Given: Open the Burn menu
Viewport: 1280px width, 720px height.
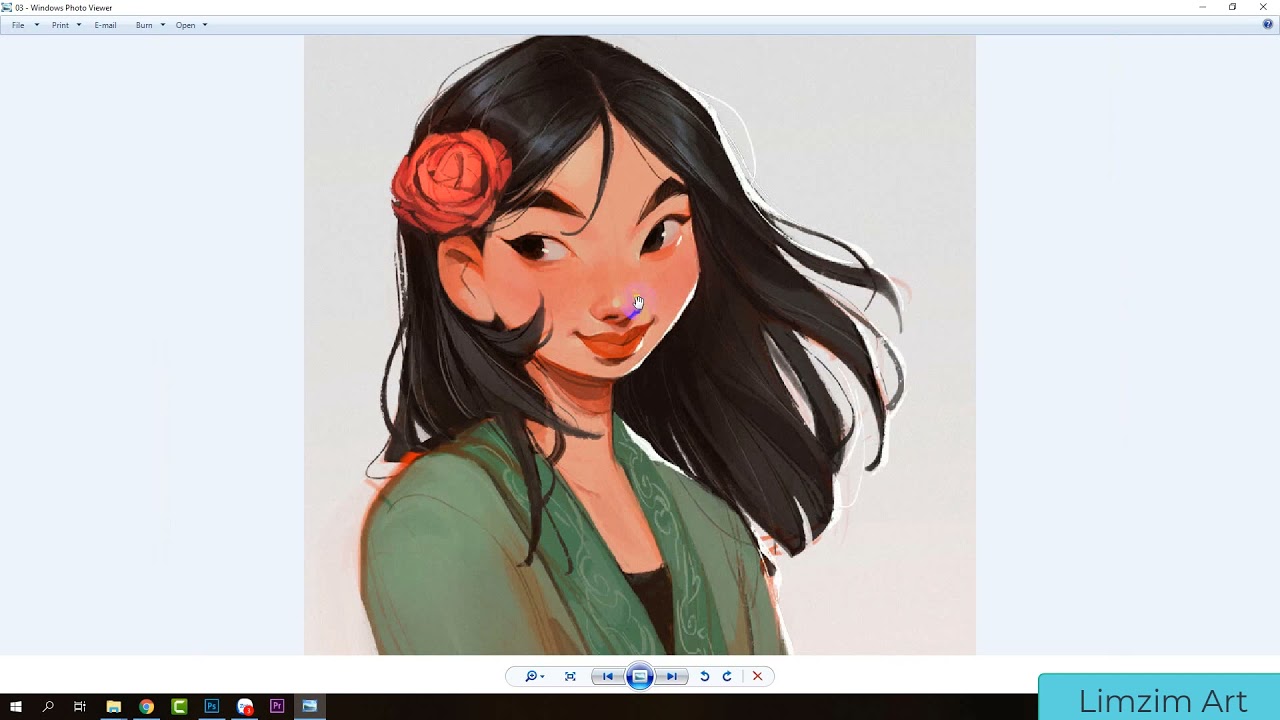Looking at the screenshot, I should pos(144,25).
